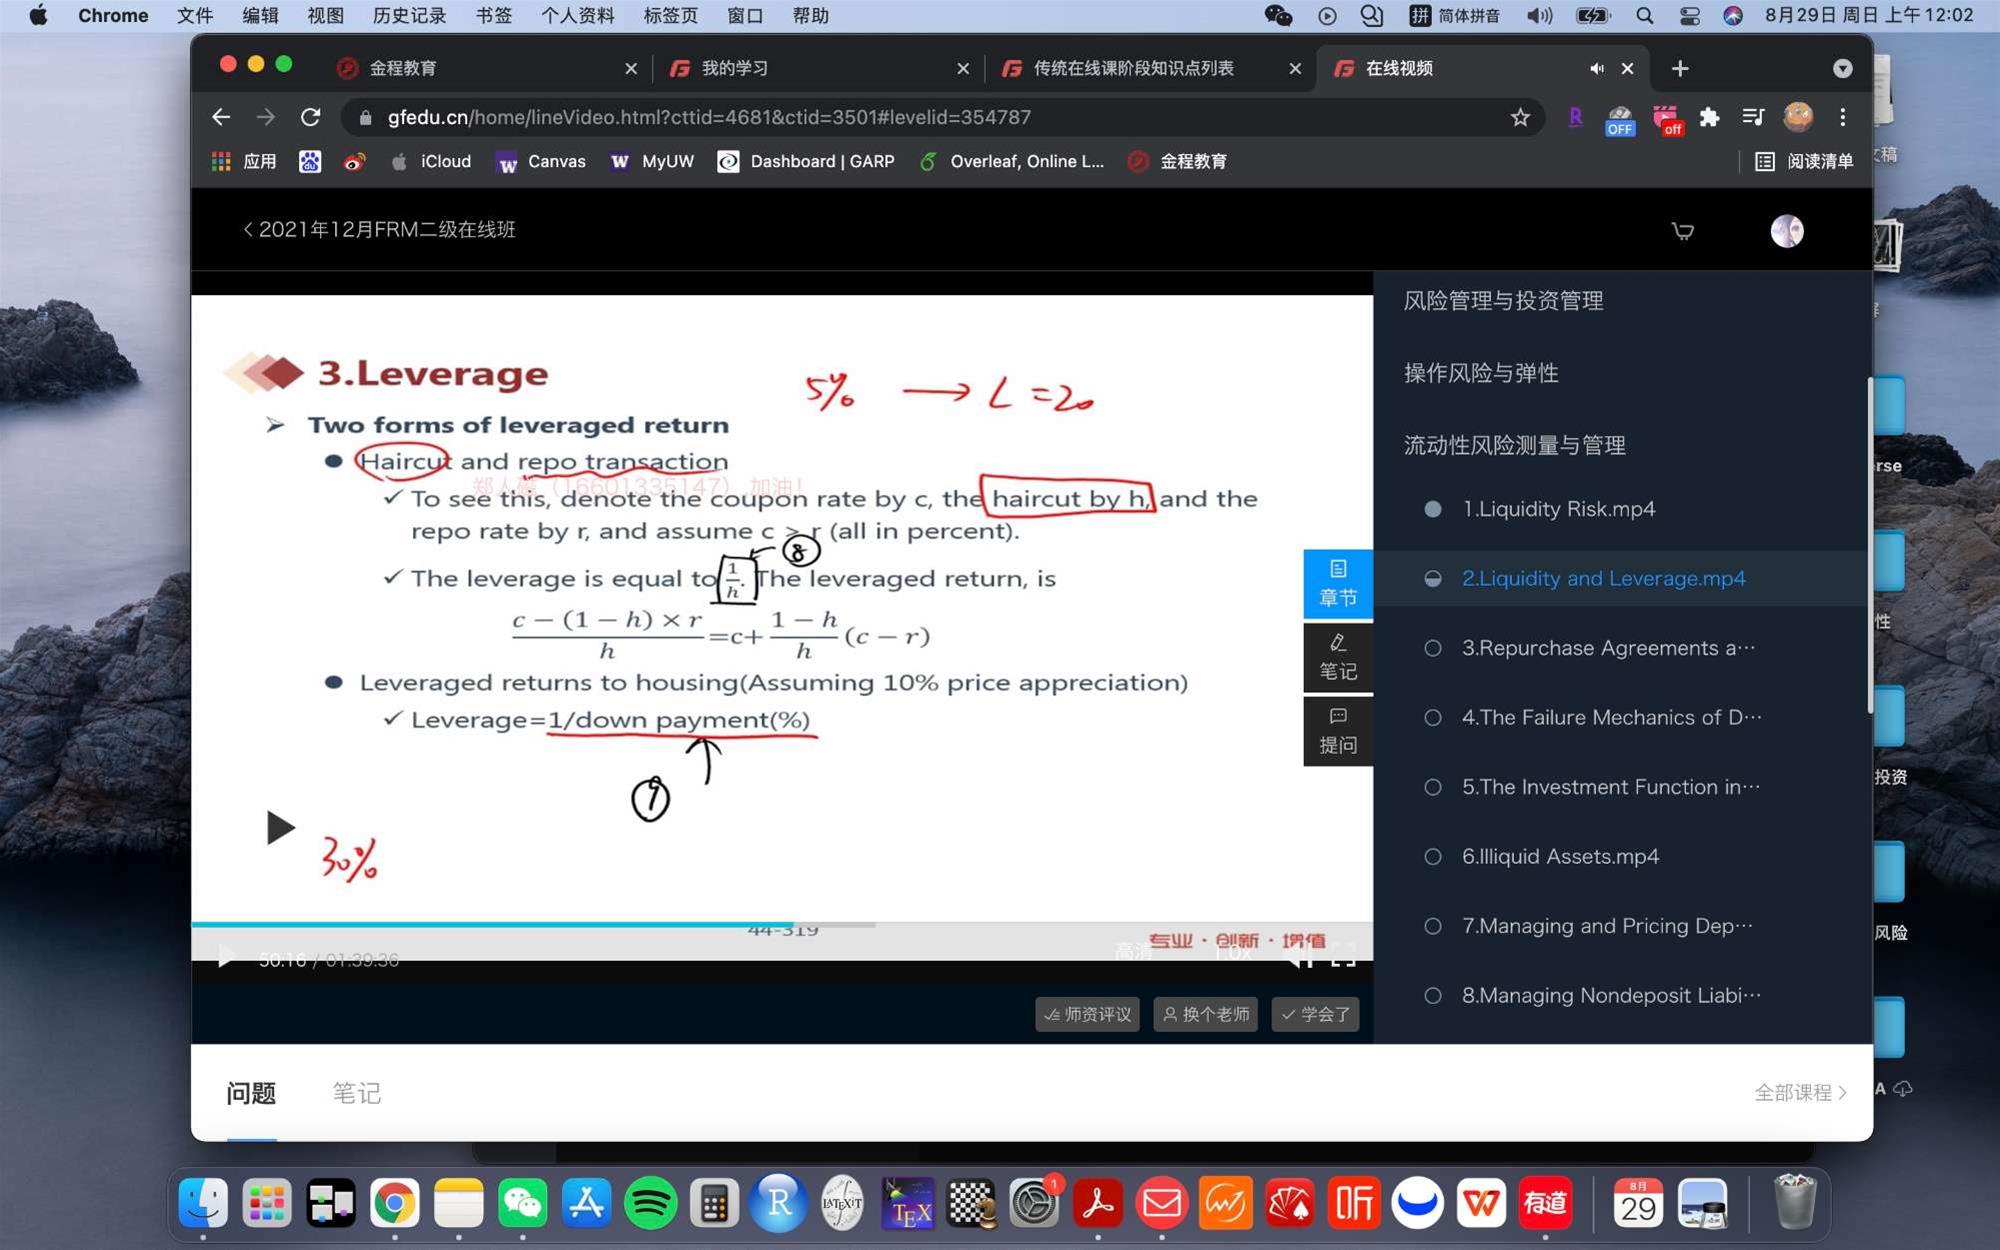Reload the current page
This screenshot has width=2000, height=1250.
coord(311,117)
